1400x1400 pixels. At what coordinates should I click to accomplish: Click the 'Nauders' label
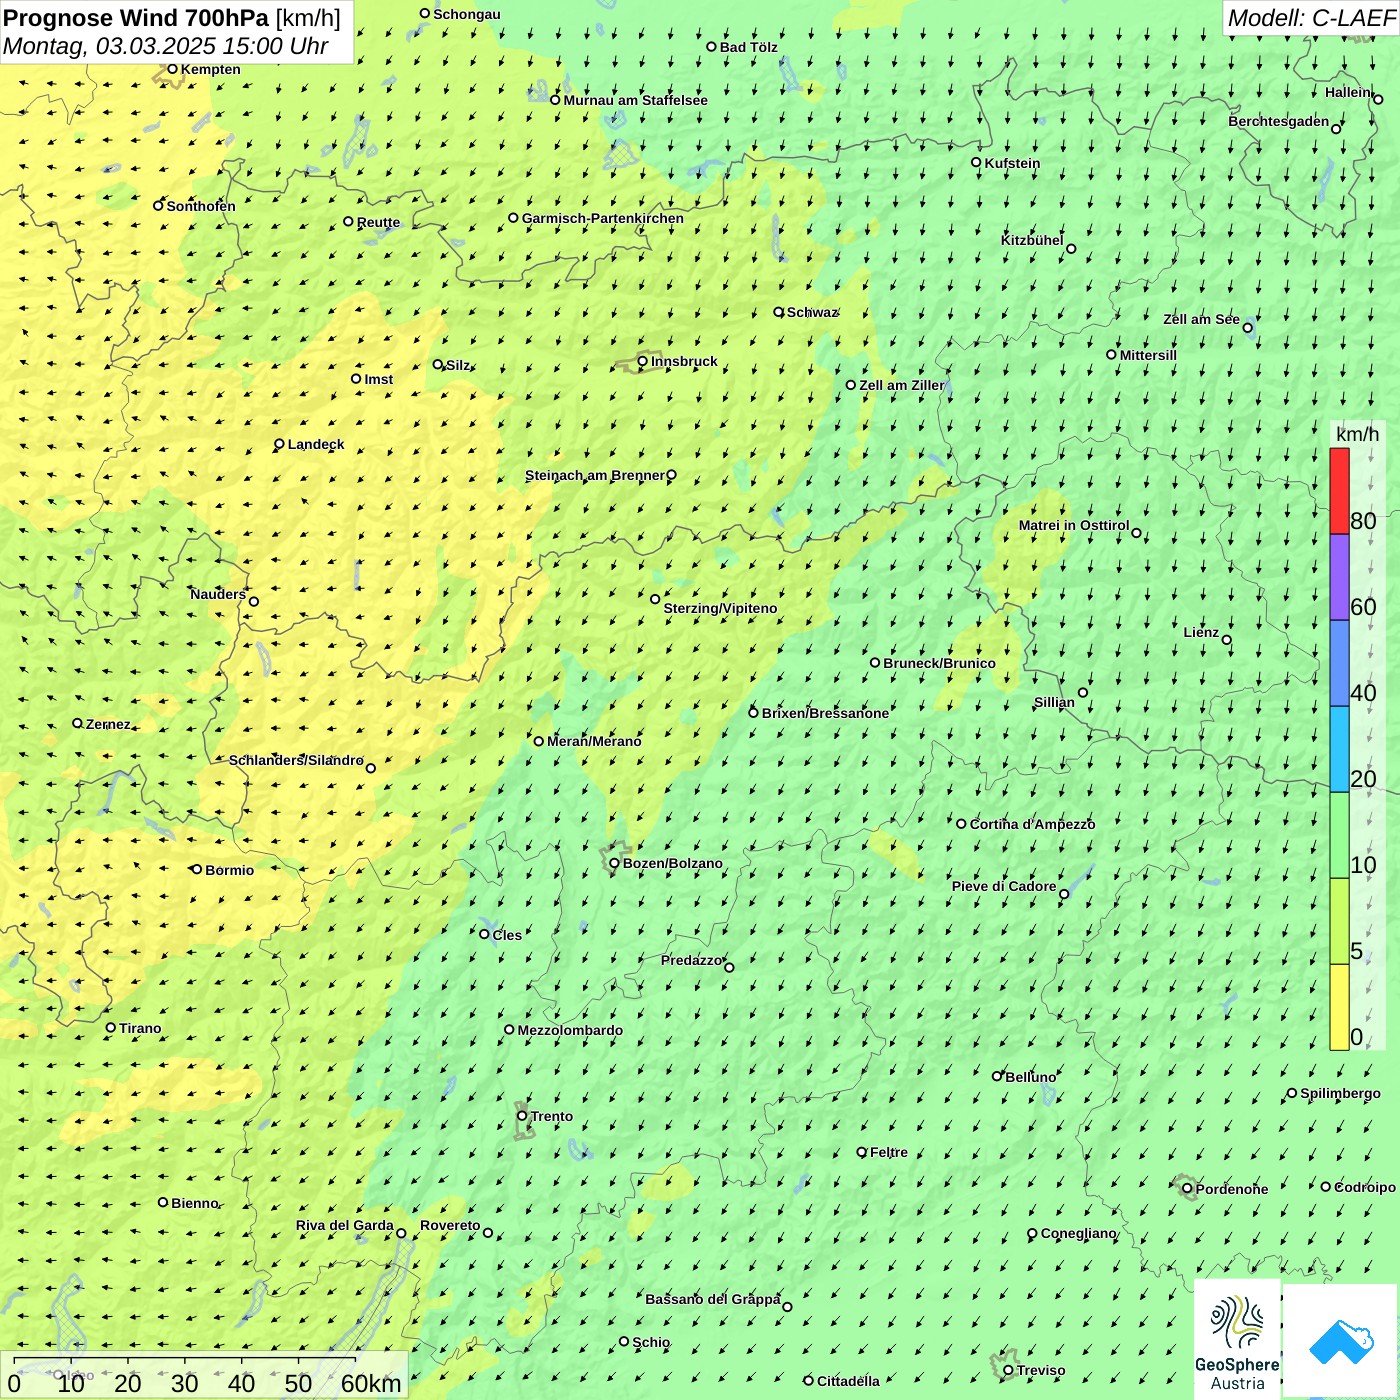218,594
